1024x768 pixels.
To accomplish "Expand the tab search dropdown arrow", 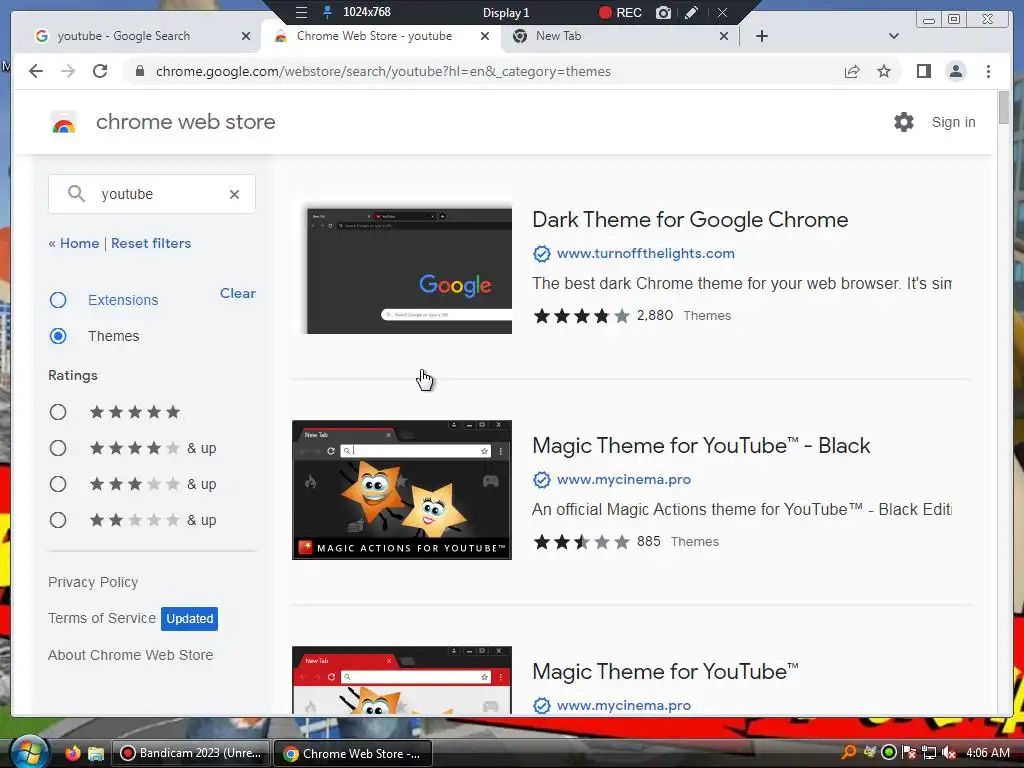I will pos(893,36).
